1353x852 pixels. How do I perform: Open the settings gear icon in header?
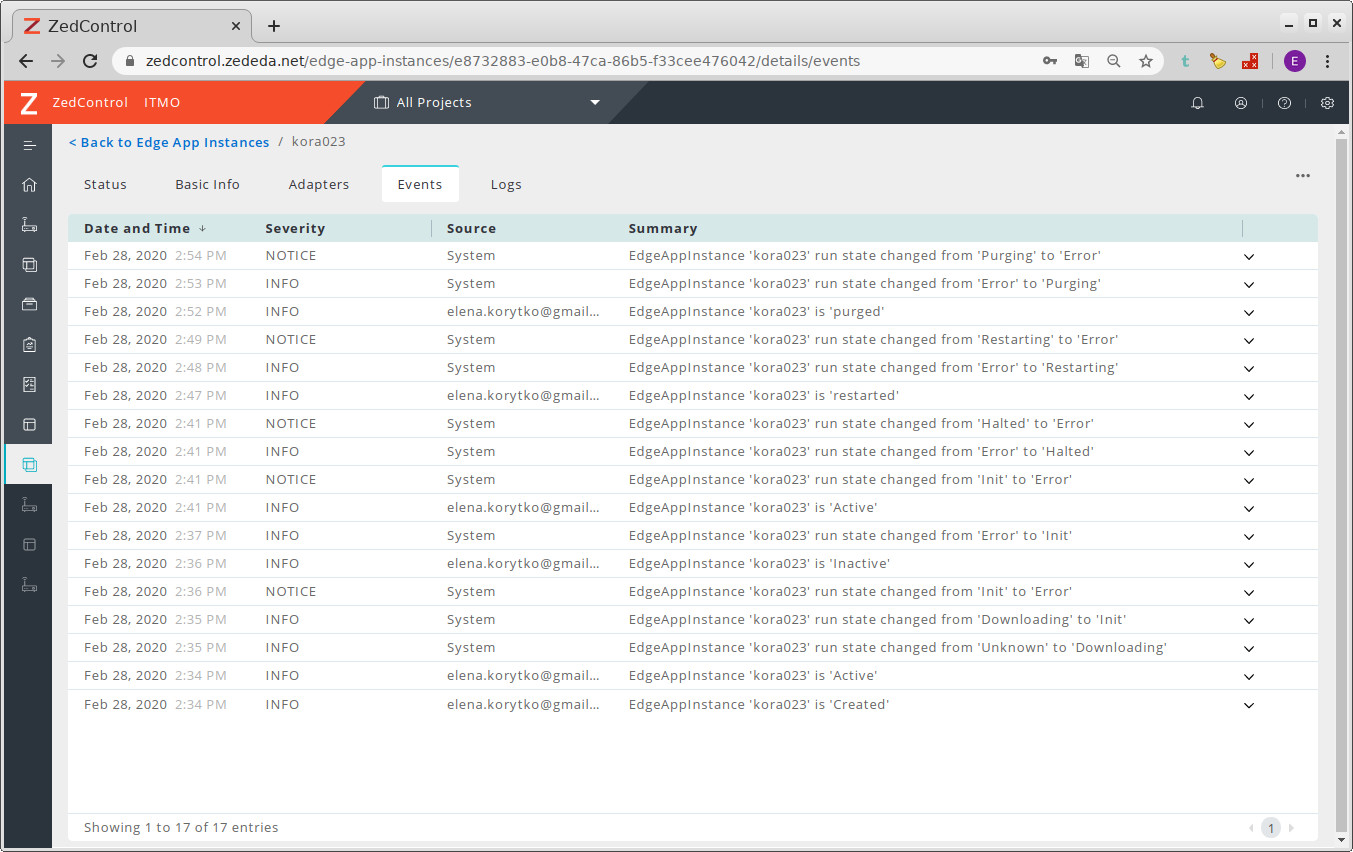click(1327, 103)
